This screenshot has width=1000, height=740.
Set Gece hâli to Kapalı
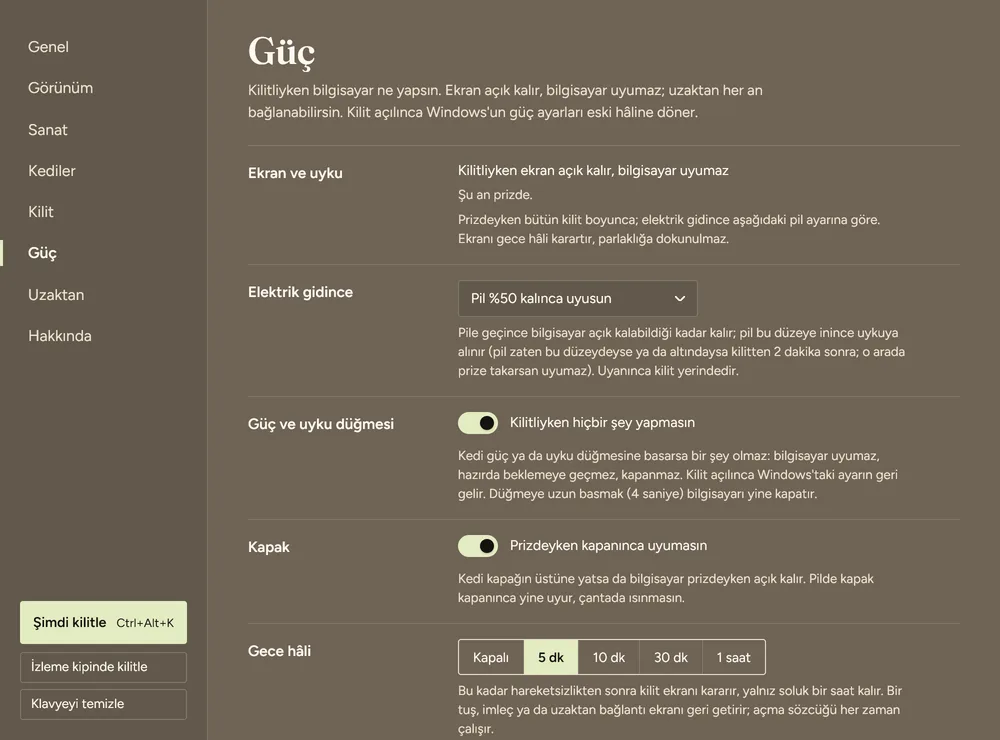pos(491,657)
